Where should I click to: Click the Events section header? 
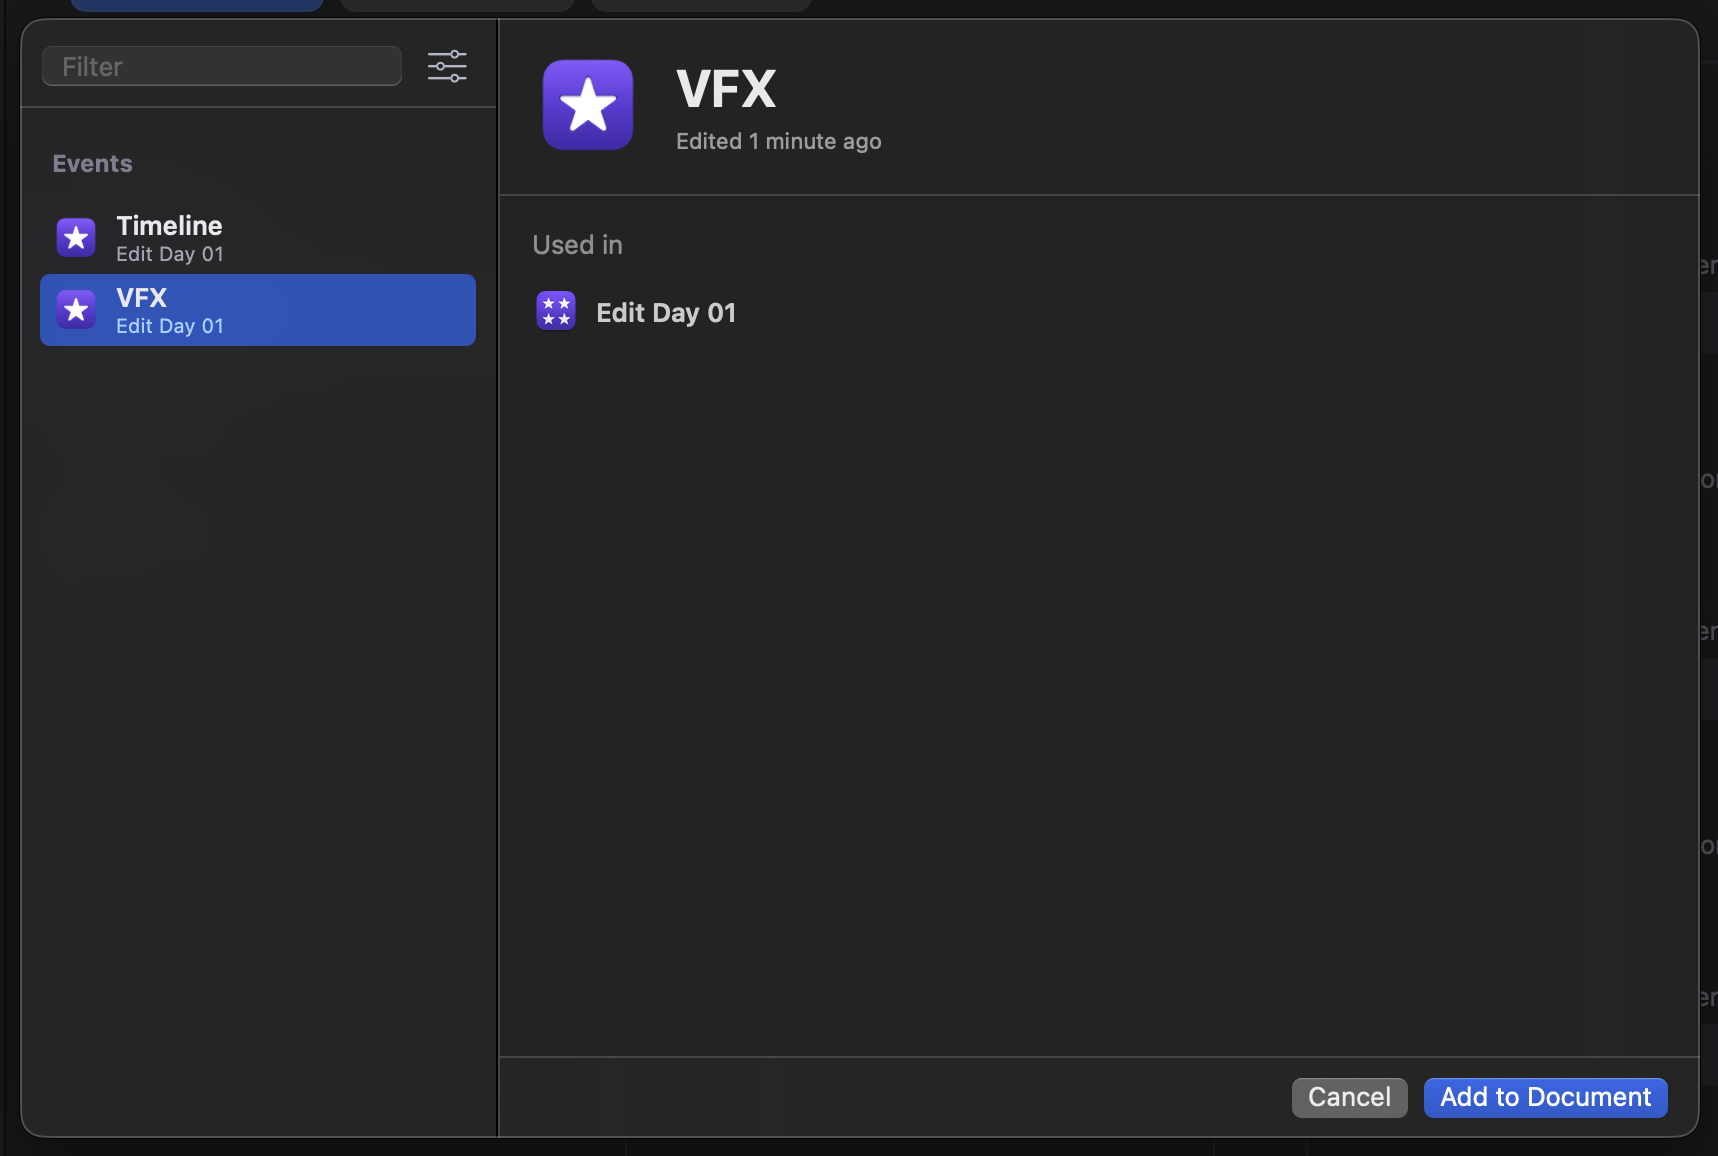click(x=92, y=164)
